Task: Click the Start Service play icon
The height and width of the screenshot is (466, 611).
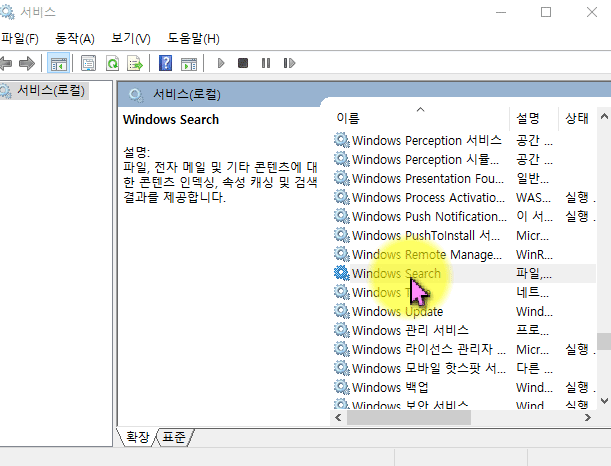Action: (x=221, y=63)
